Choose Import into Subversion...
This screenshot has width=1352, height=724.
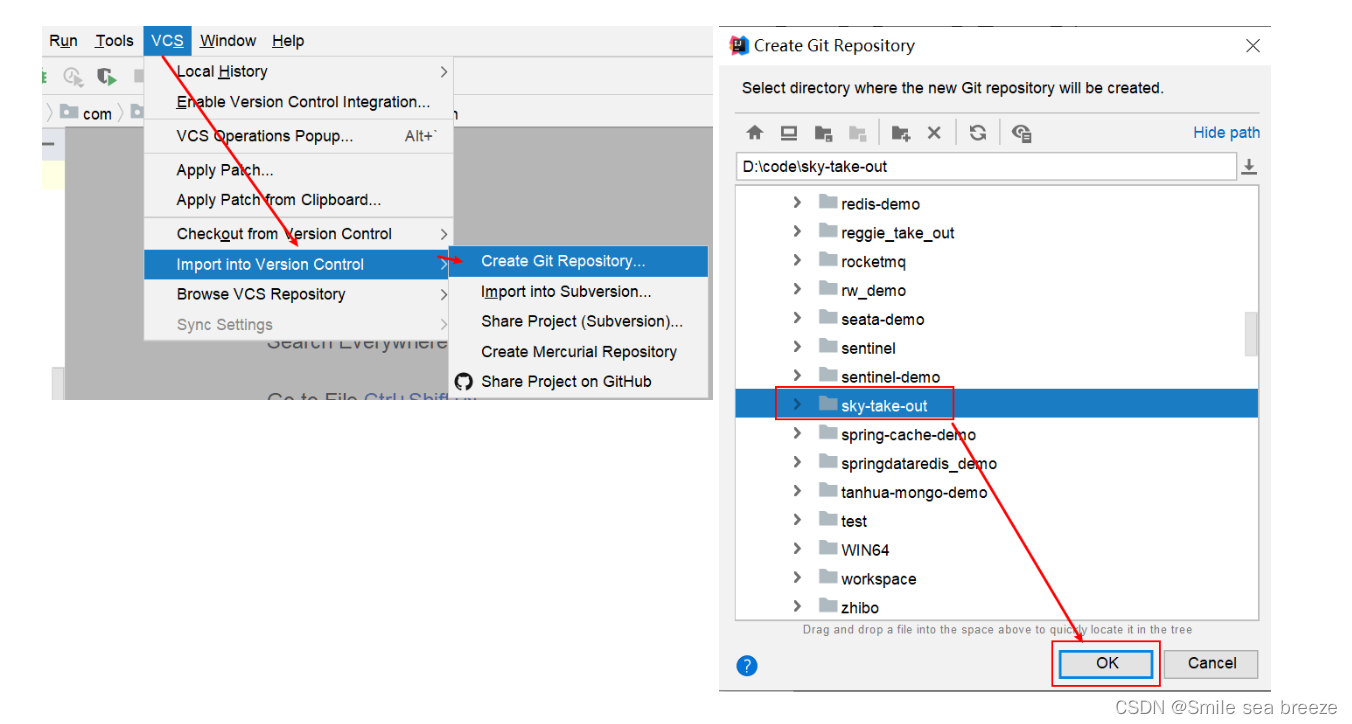click(579, 292)
